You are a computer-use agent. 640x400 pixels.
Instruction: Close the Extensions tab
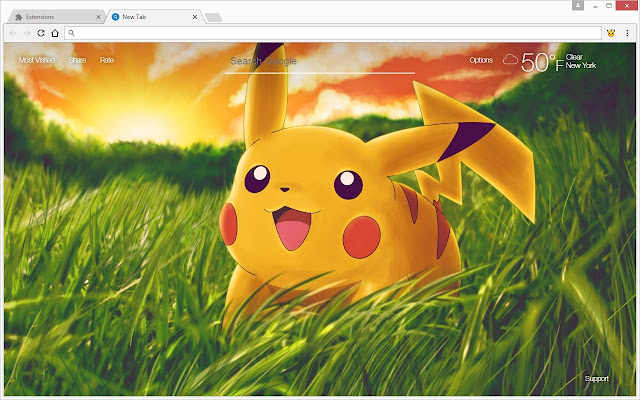[98, 17]
